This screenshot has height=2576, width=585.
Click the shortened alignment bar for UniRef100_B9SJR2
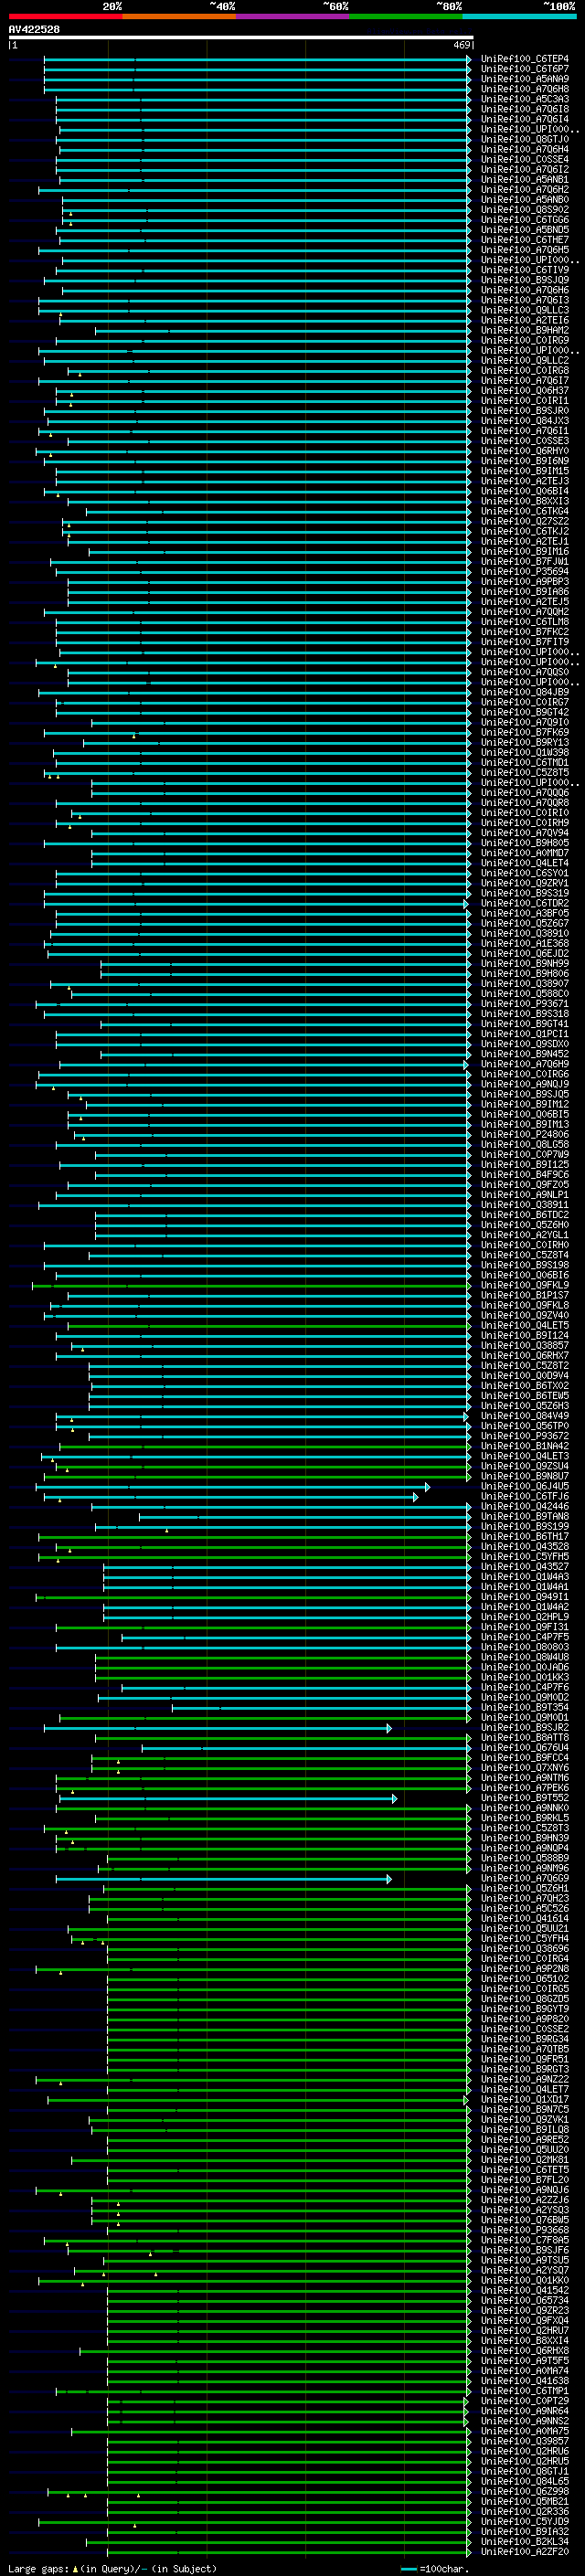click(x=217, y=1727)
